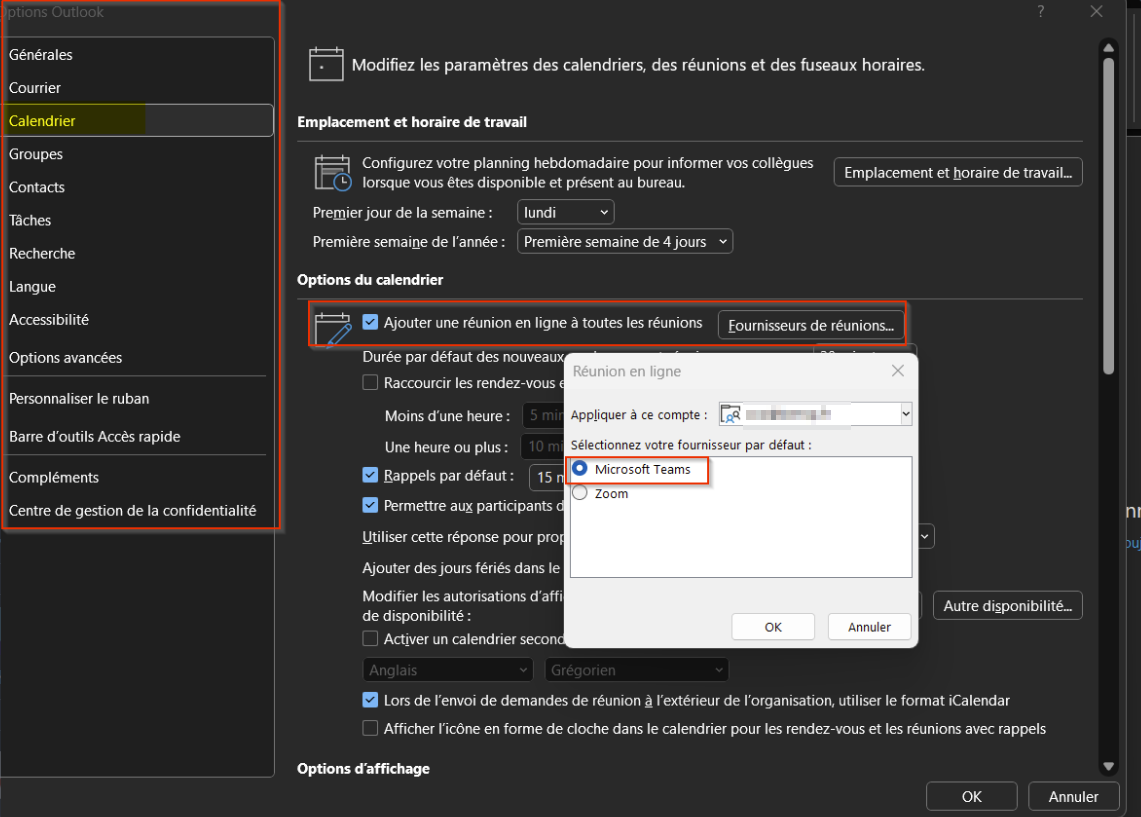Open the Générales options category
Image resolution: width=1141 pixels, height=817 pixels.
pyautogui.click(x=138, y=55)
